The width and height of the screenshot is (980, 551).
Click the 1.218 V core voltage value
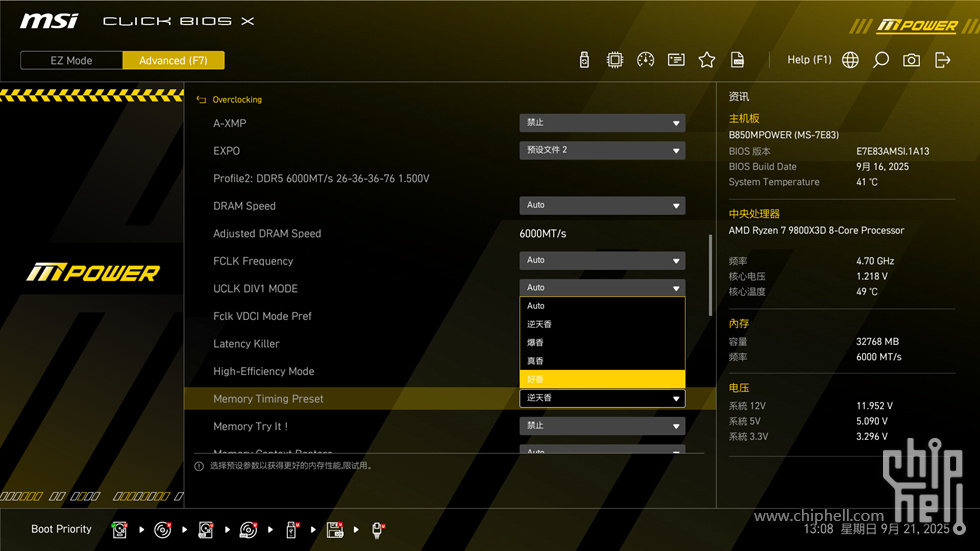click(872, 276)
